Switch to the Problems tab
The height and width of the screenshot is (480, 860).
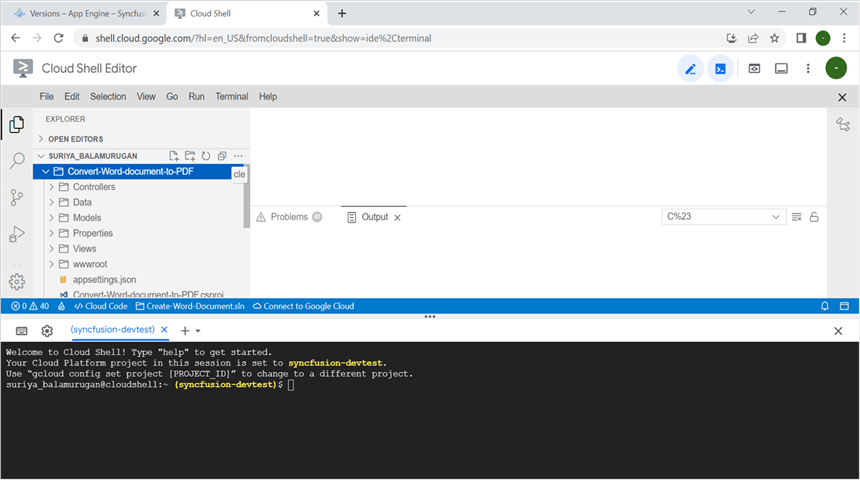(289, 217)
